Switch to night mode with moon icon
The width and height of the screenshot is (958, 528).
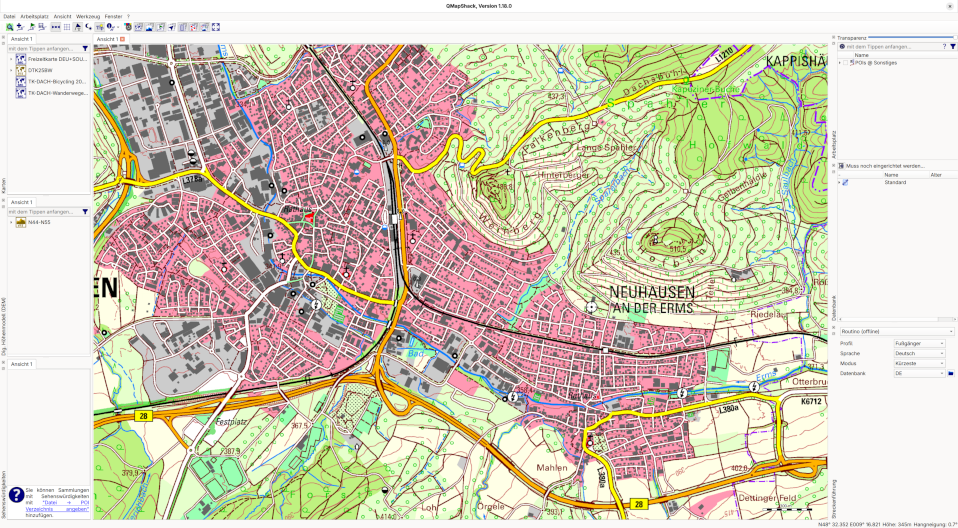pos(89,27)
